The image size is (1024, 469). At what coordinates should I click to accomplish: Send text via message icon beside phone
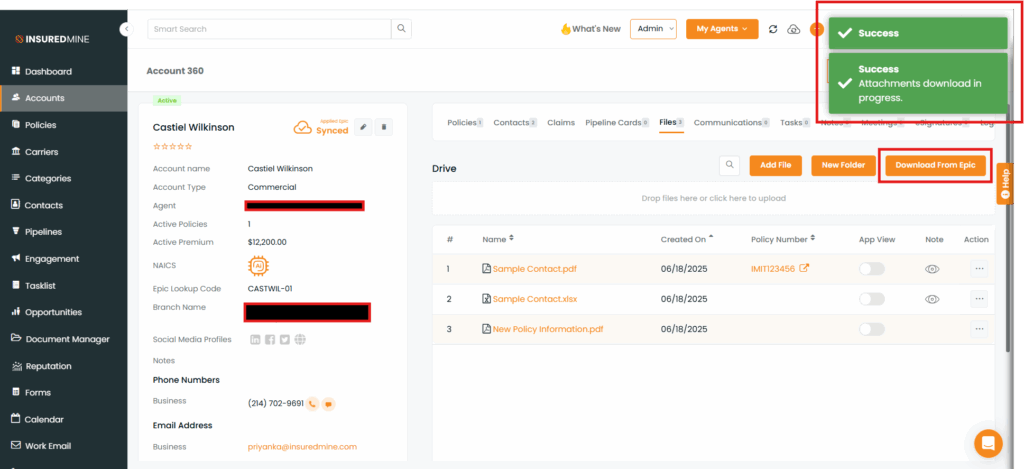click(x=329, y=404)
